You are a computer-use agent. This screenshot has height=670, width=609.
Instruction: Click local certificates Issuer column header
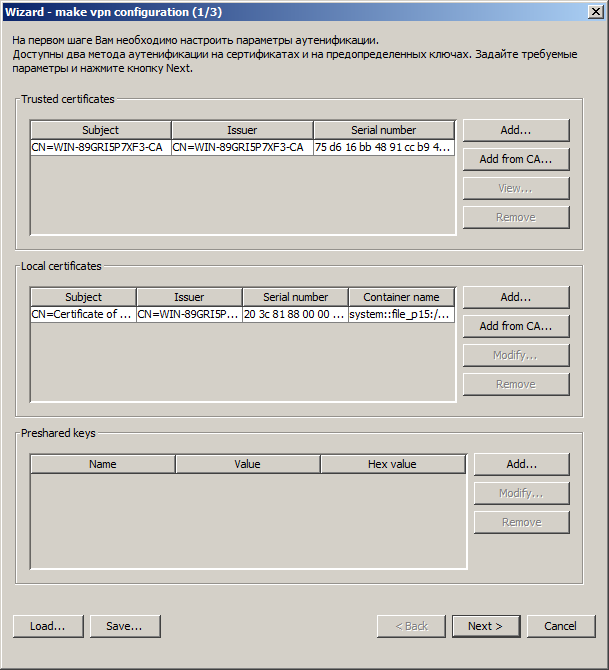[189, 297]
